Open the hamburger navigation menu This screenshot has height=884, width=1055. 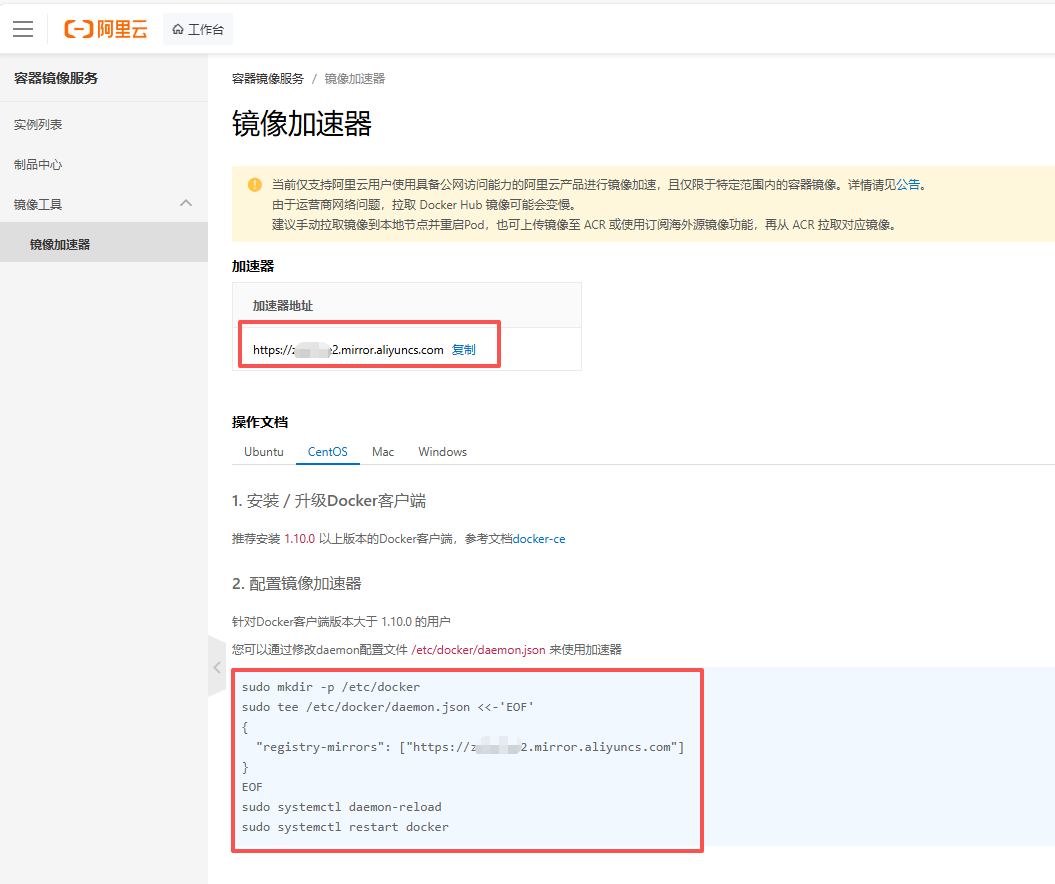click(x=23, y=29)
